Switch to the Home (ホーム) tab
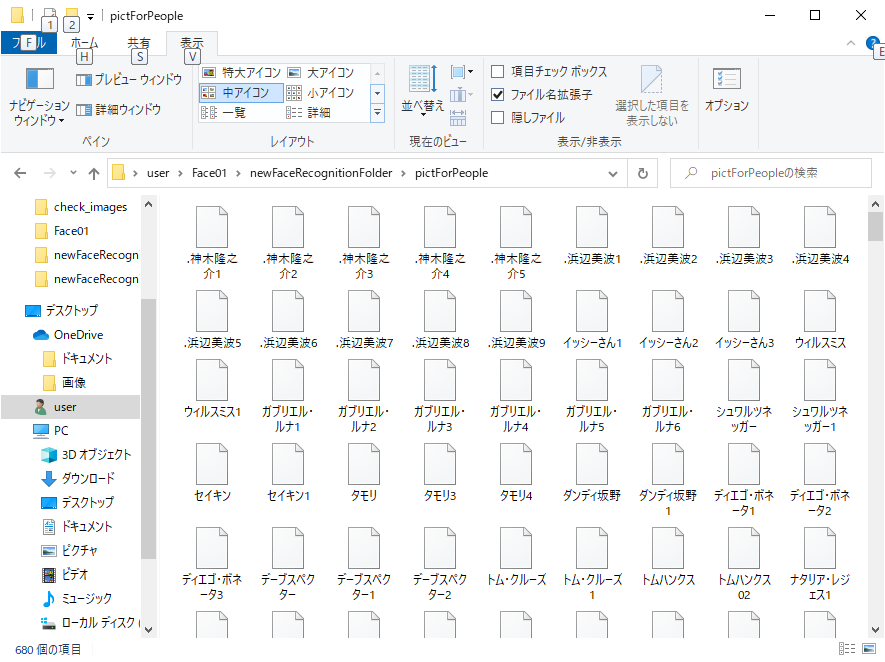885x662 pixels. (x=84, y=43)
